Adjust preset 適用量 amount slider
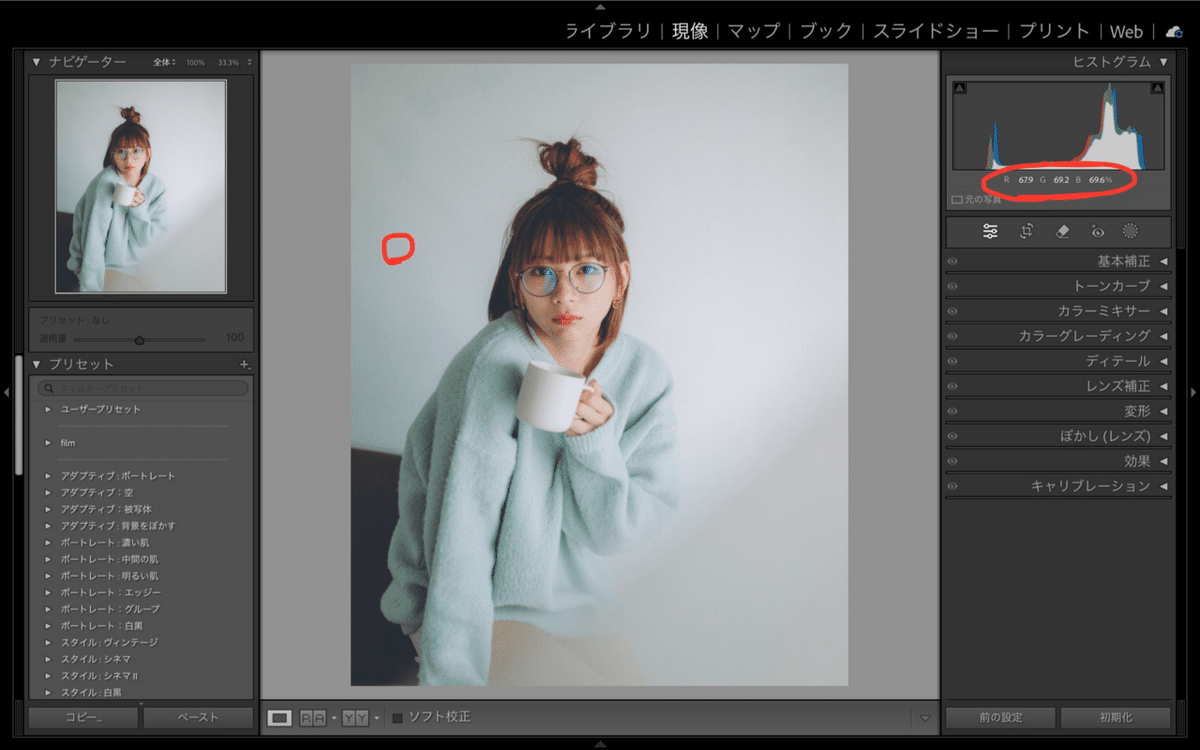This screenshot has height=750, width=1200. click(x=139, y=340)
